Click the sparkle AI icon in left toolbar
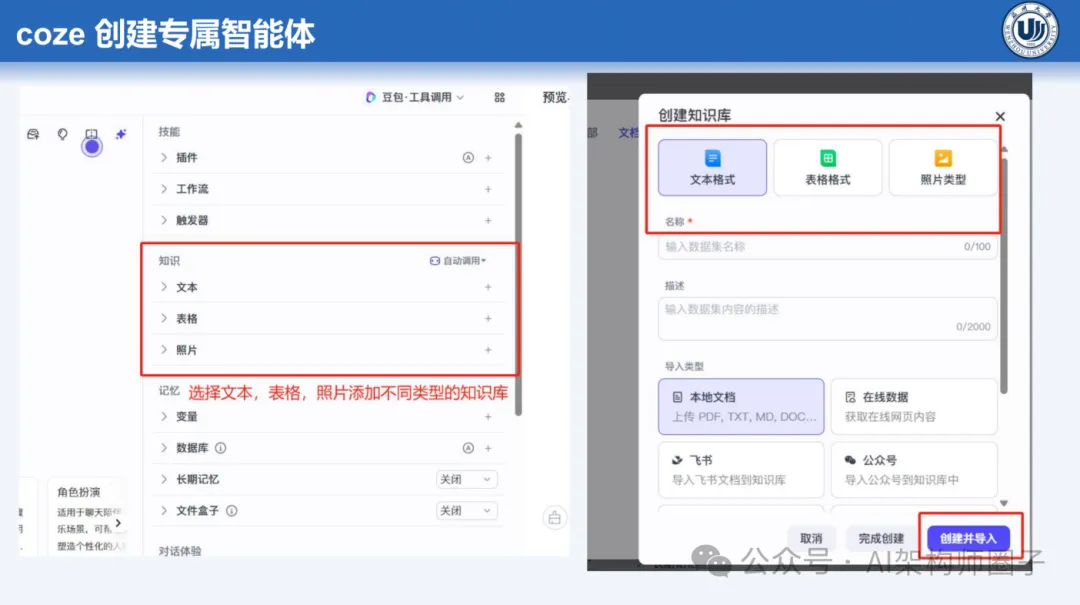Image resolution: width=1080 pixels, height=605 pixels. point(121,134)
